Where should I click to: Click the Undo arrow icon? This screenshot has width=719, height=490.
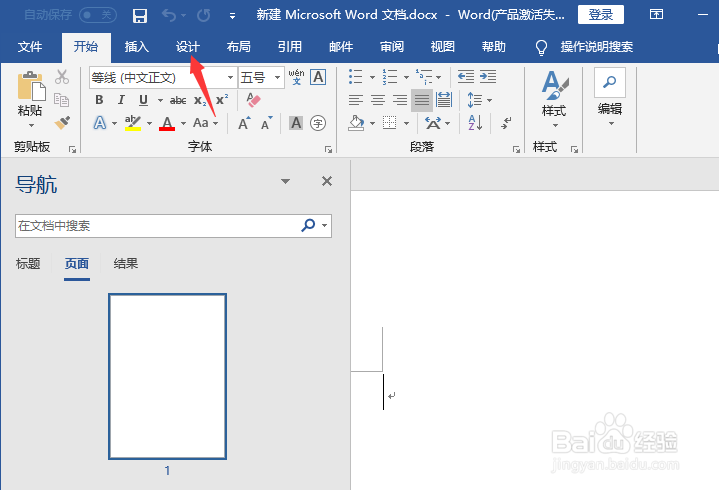click(x=169, y=16)
